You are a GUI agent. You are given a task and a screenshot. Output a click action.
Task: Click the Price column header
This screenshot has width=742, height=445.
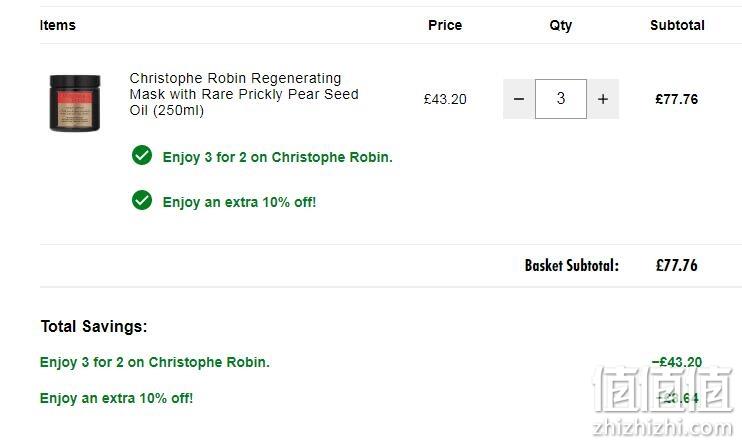point(445,25)
